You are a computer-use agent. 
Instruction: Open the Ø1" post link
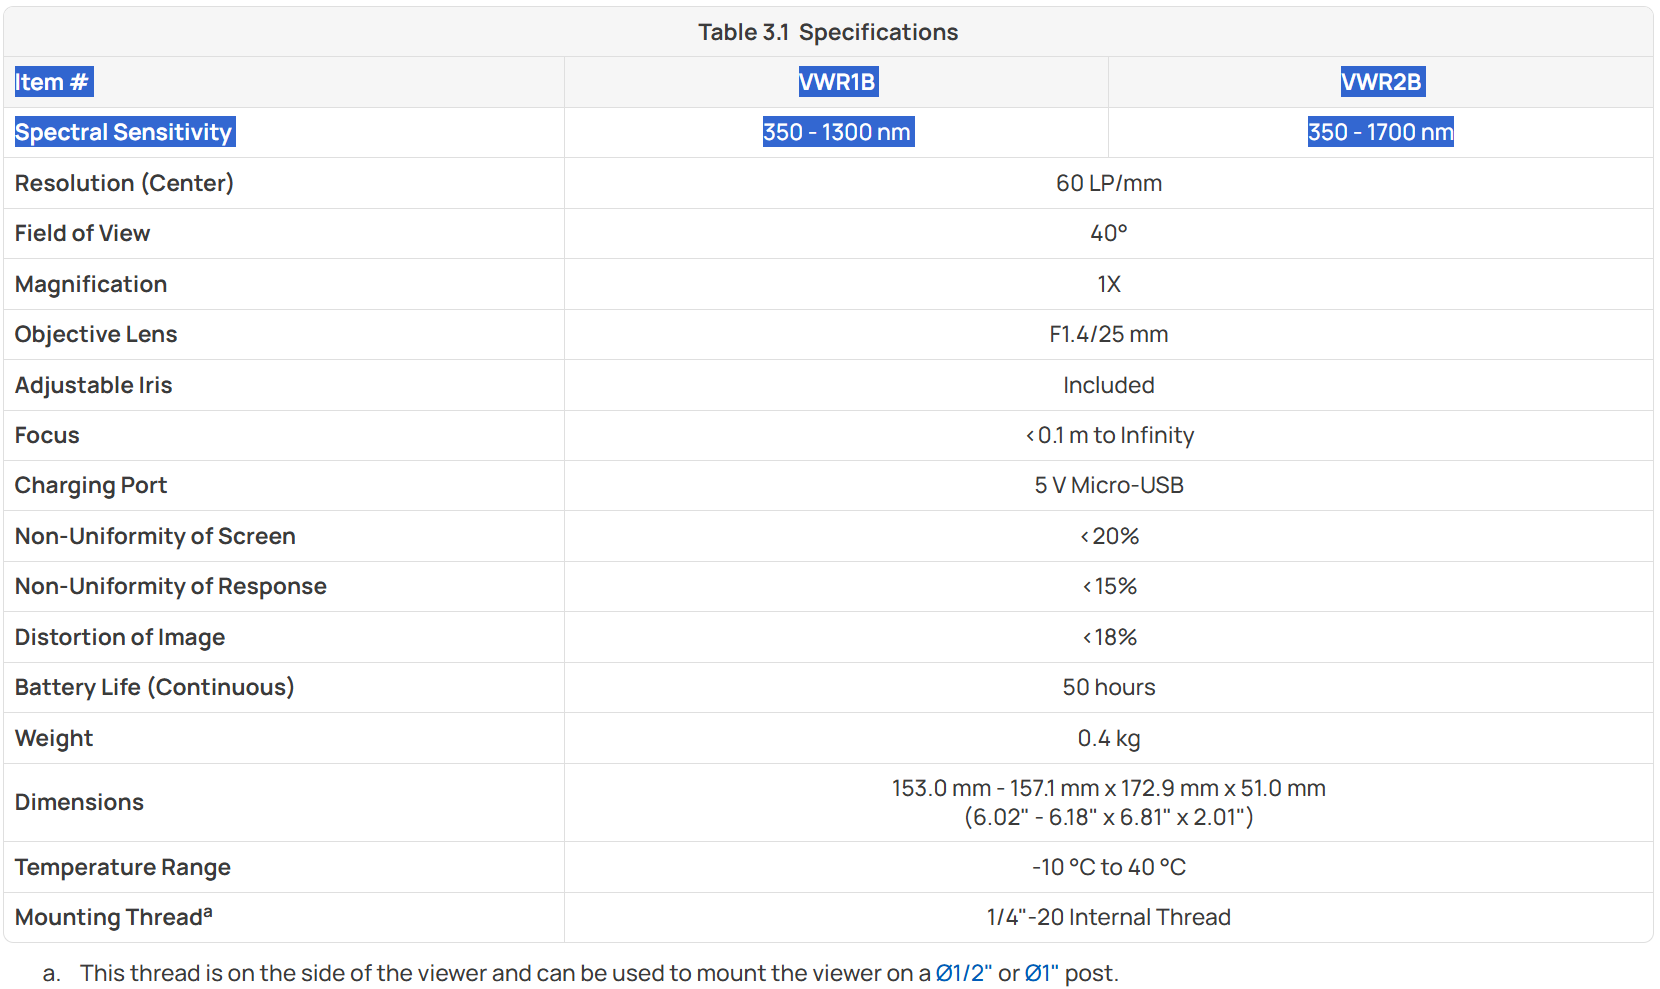1041,973
